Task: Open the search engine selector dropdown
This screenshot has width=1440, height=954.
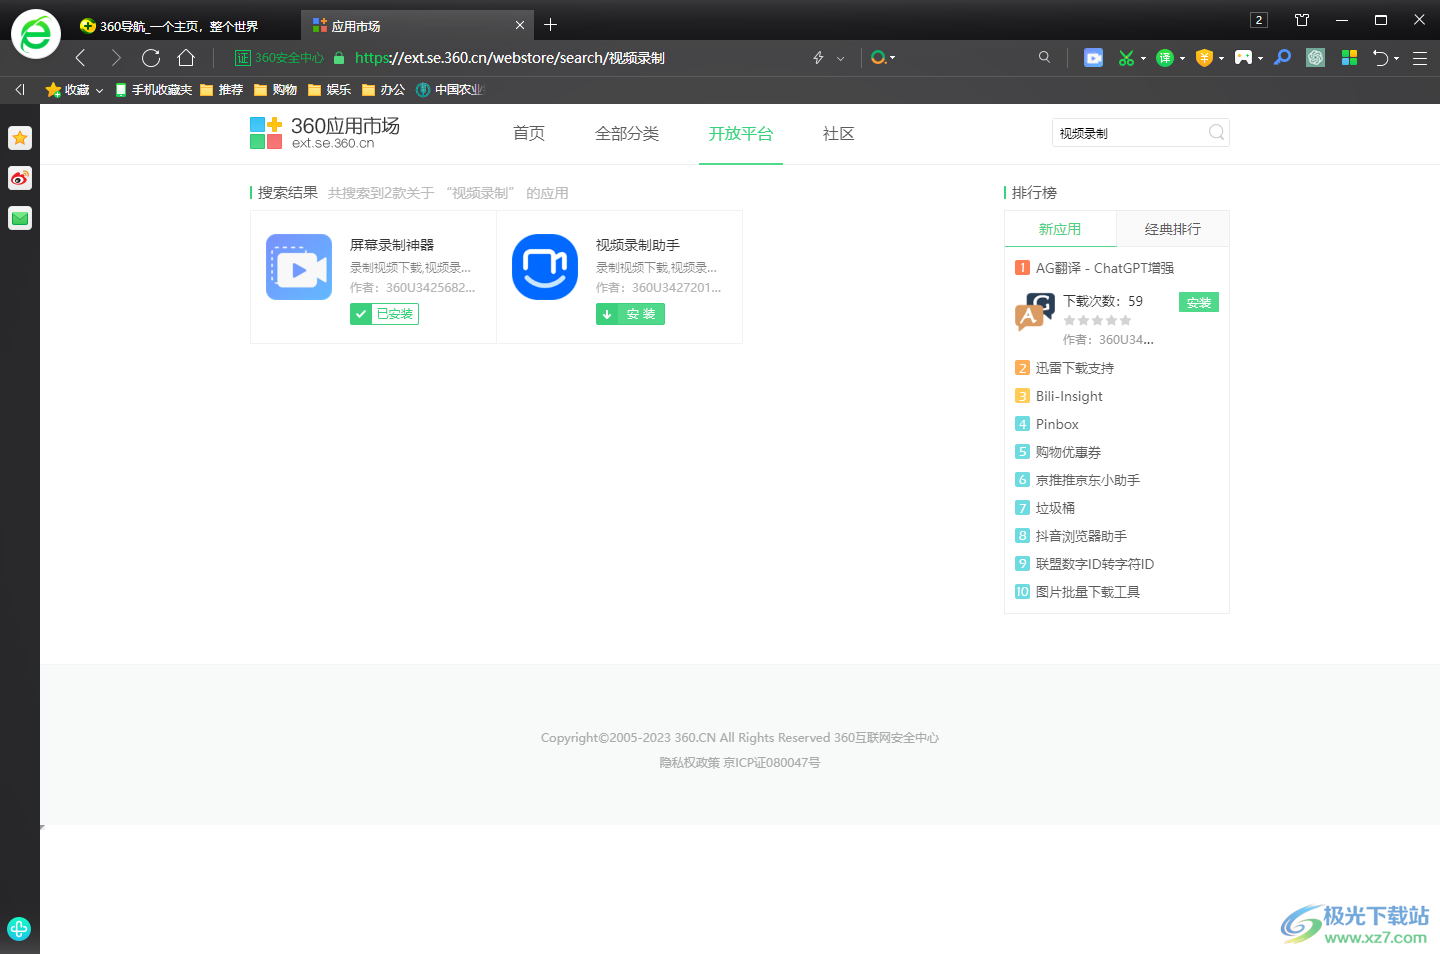Action: tap(882, 58)
